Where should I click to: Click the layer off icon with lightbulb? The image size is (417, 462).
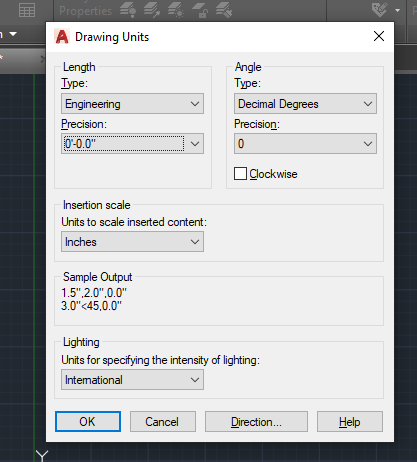(x=128, y=10)
